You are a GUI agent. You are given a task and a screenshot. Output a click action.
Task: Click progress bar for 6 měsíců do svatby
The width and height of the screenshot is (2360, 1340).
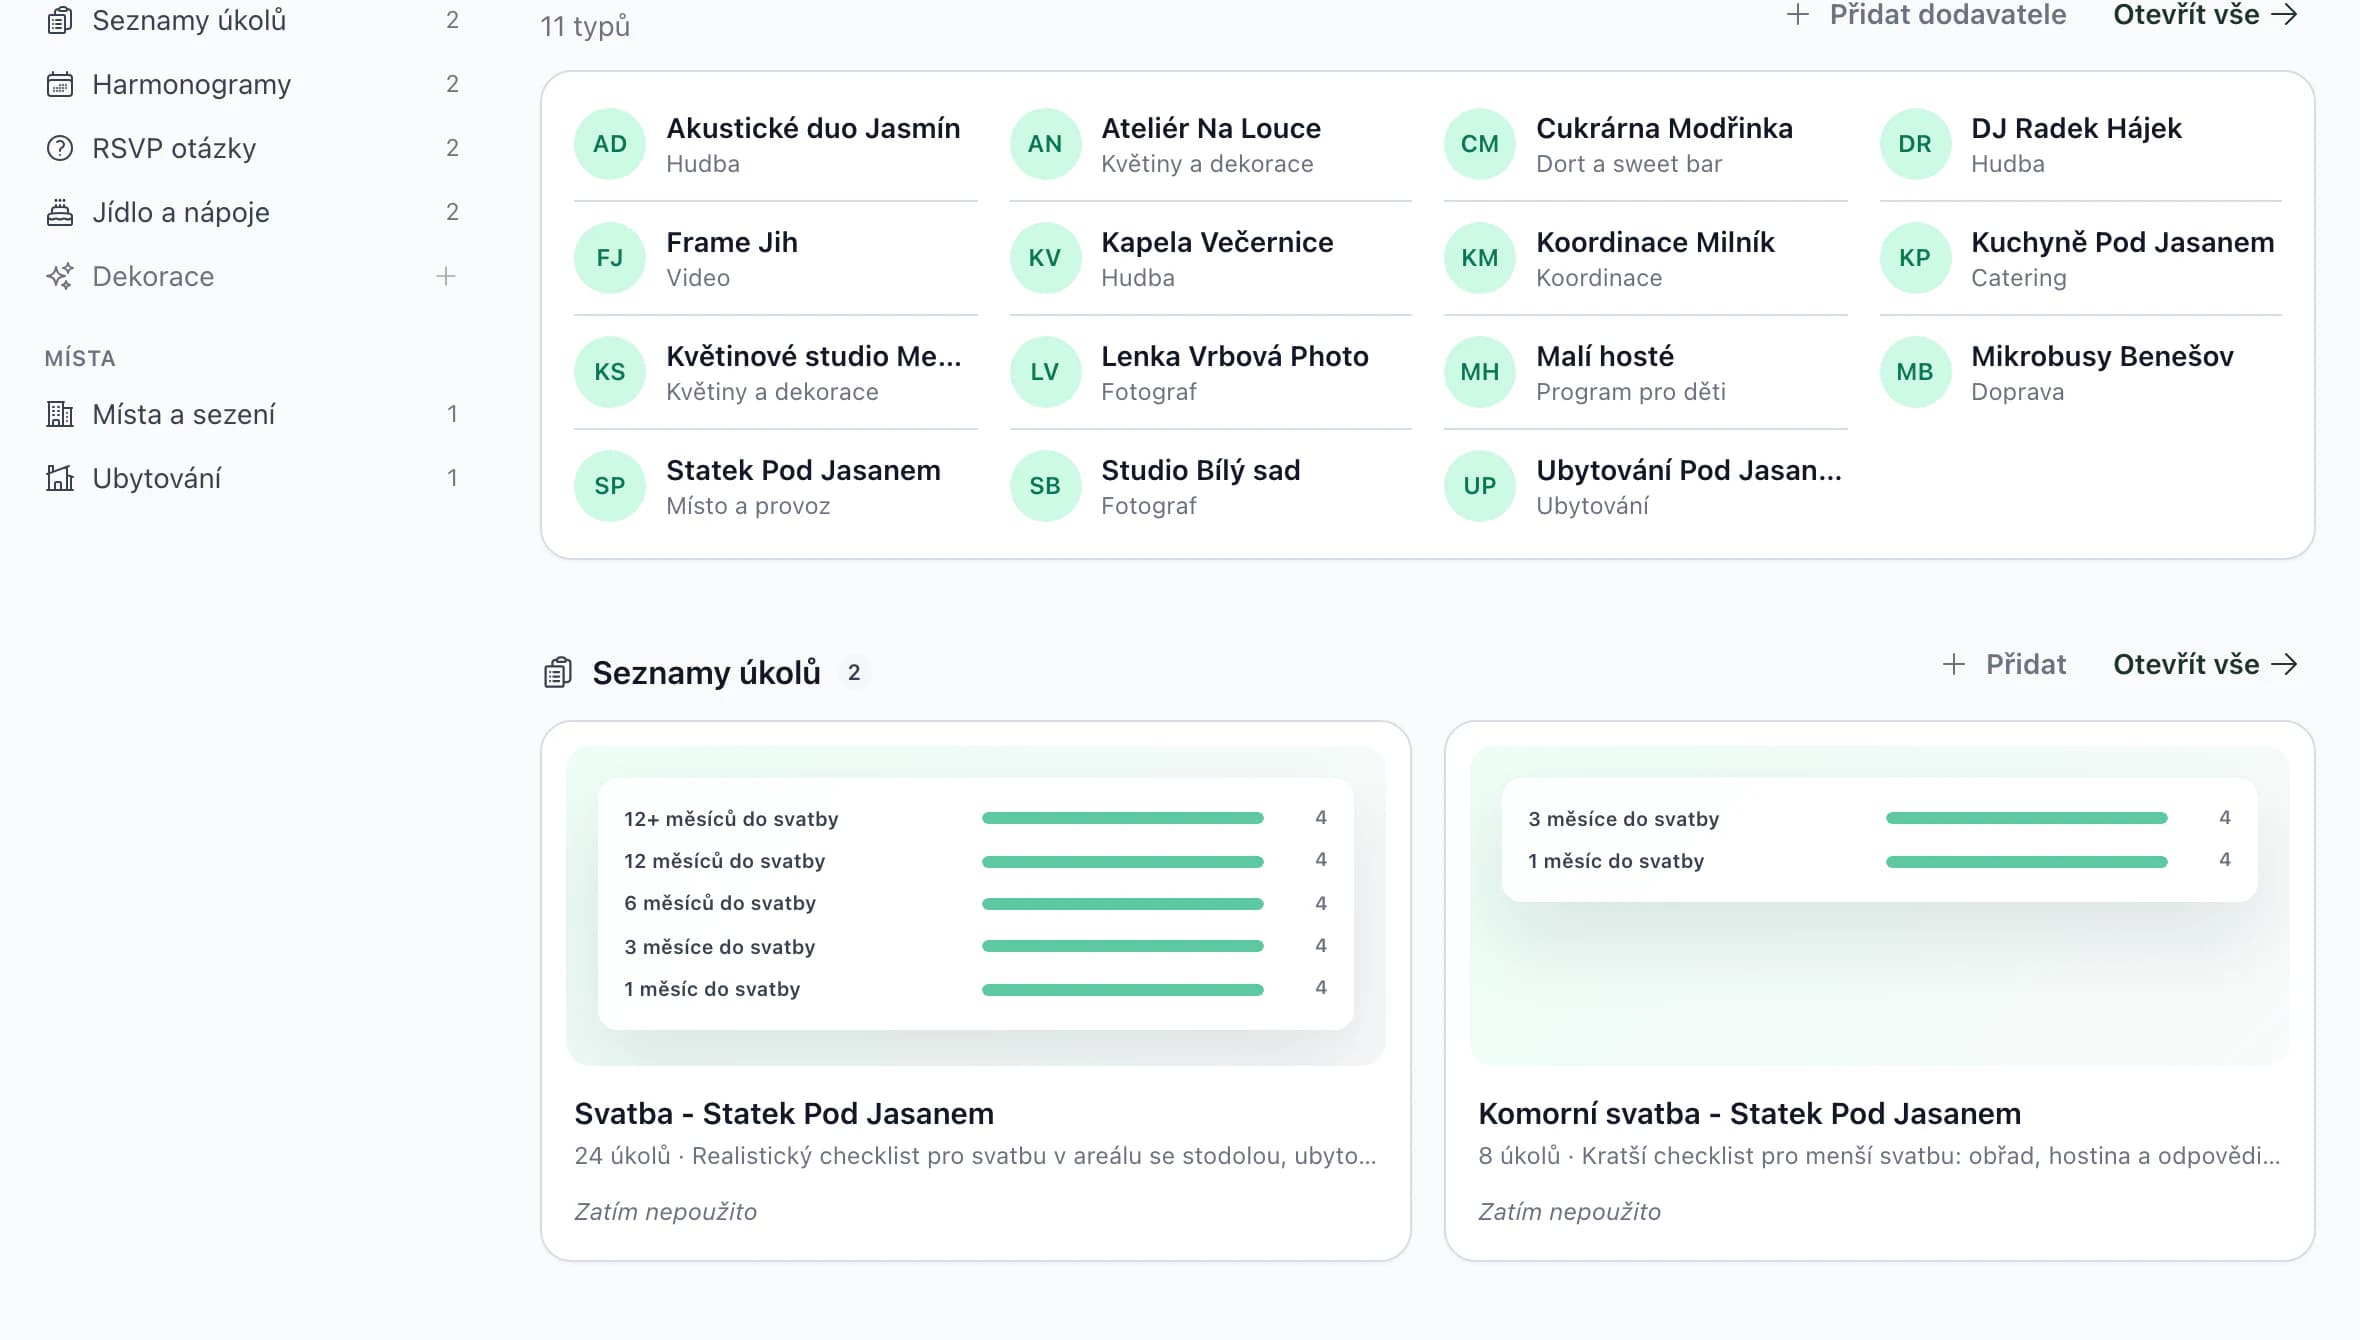click(1122, 904)
